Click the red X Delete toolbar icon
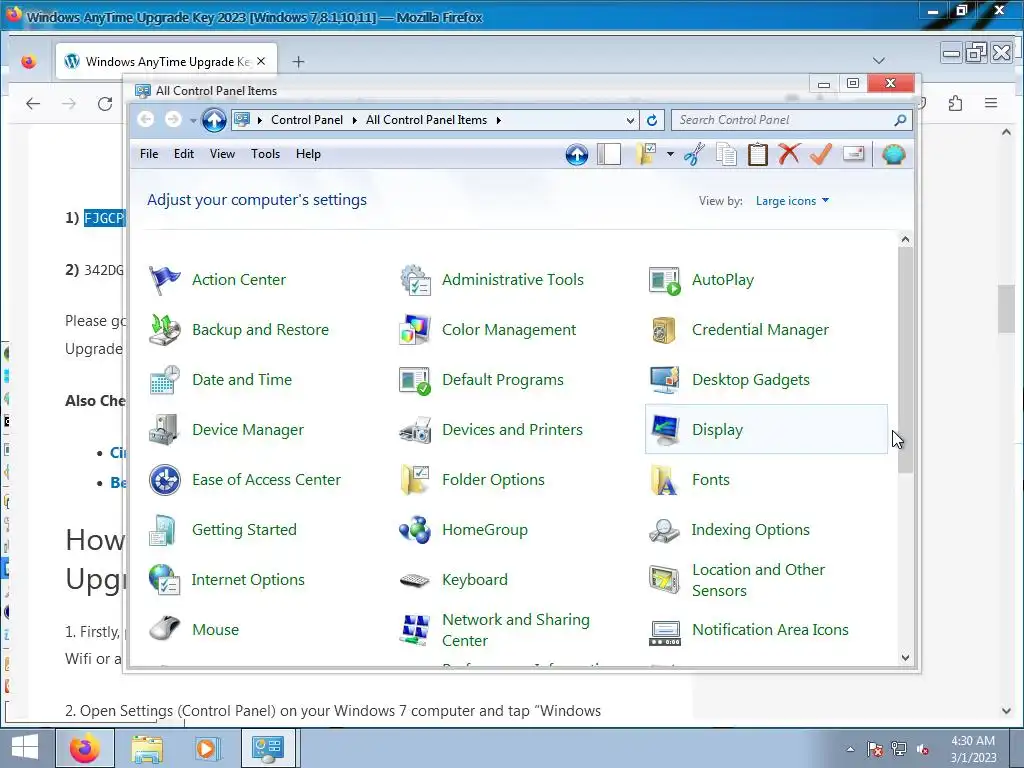The image size is (1024, 768). tap(789, 155)
